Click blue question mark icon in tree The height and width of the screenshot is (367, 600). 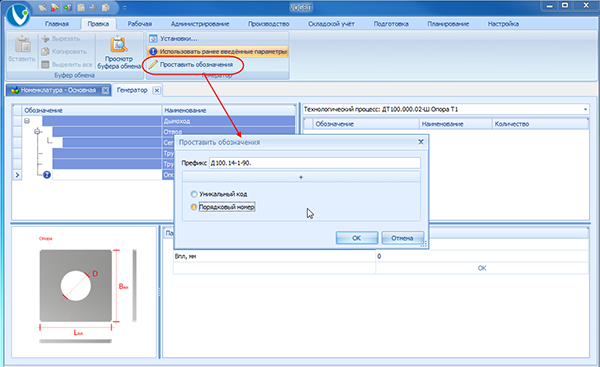(47, 175)
